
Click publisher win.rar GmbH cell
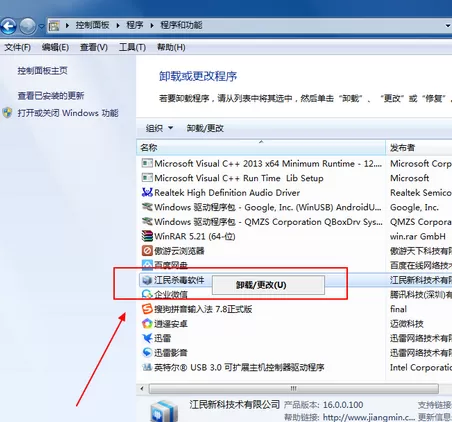pyautogui.click(x=418, y=236)
